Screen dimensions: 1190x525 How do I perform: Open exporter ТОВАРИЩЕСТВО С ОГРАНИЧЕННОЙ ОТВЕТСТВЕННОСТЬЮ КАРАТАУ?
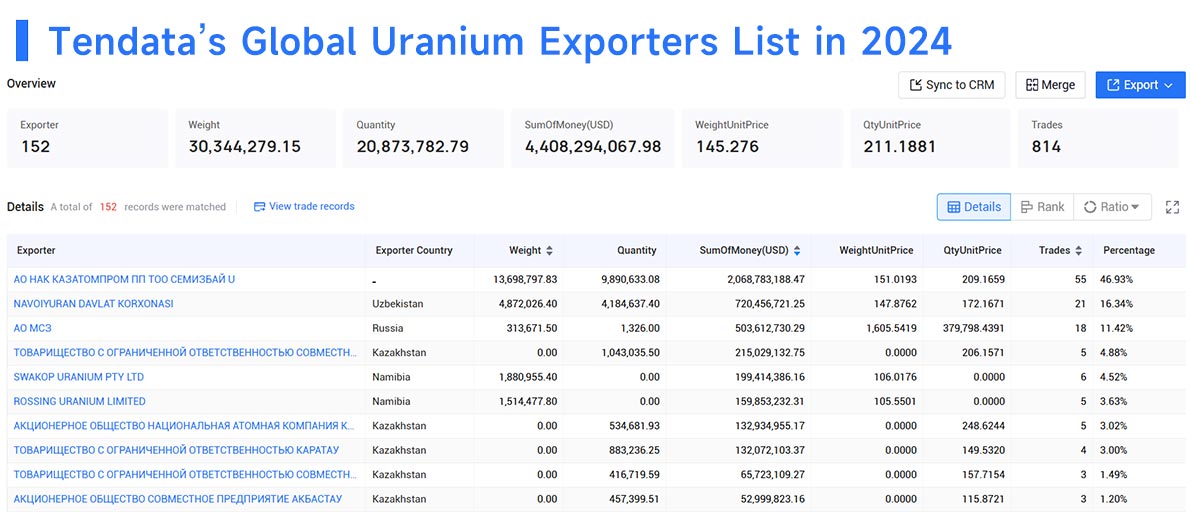[x=176, y=450]
